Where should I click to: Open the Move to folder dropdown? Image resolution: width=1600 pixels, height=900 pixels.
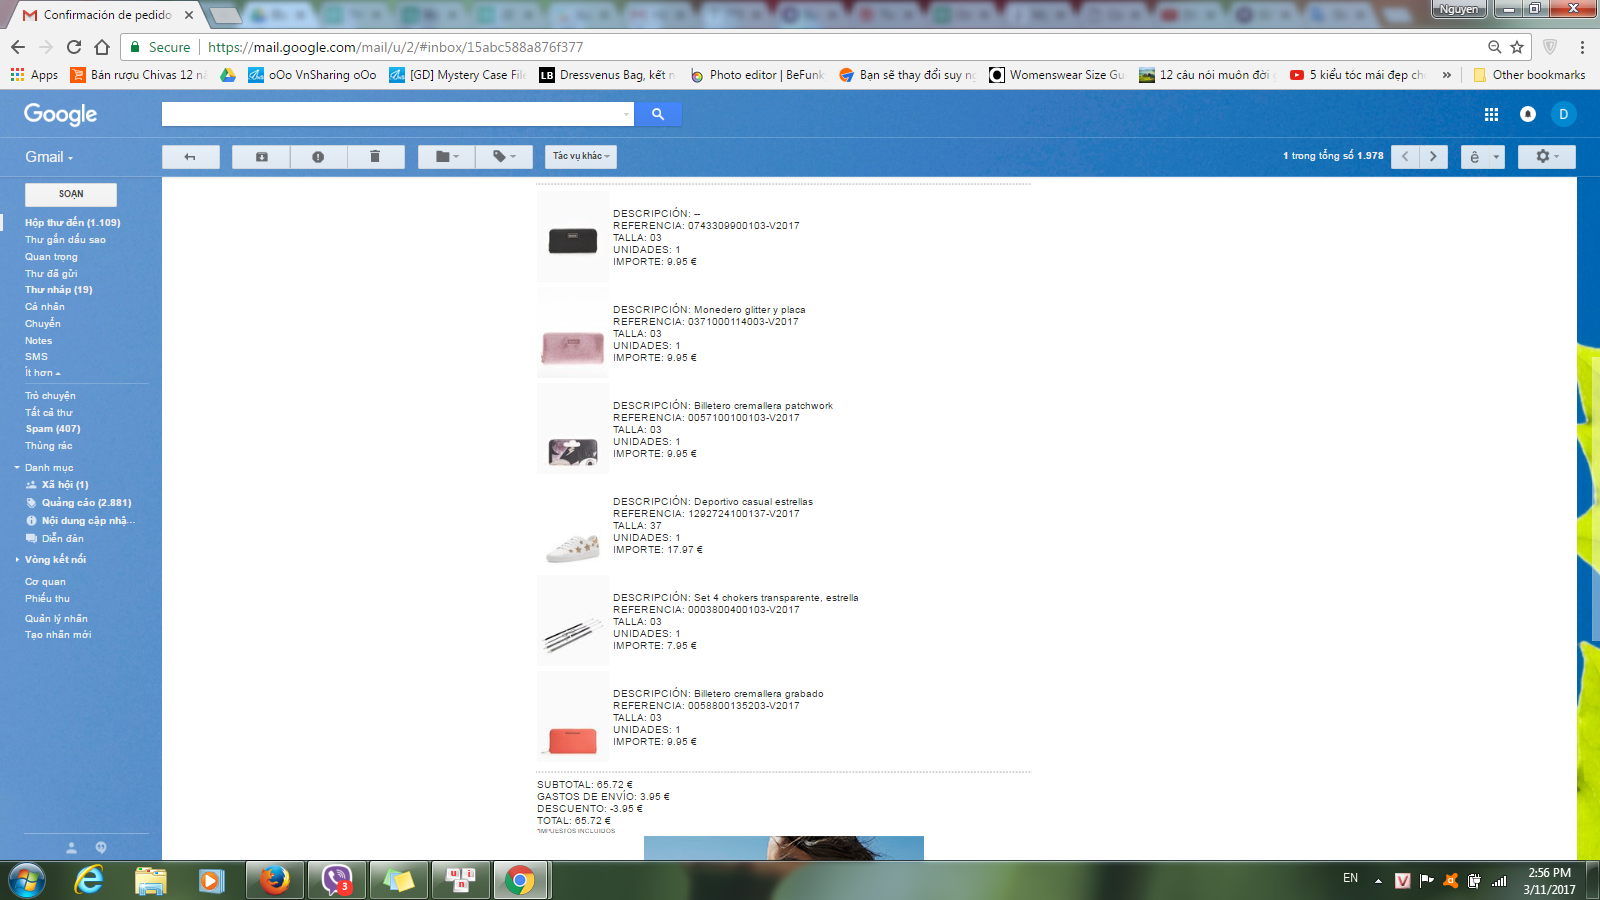click(x=447, y=157)
